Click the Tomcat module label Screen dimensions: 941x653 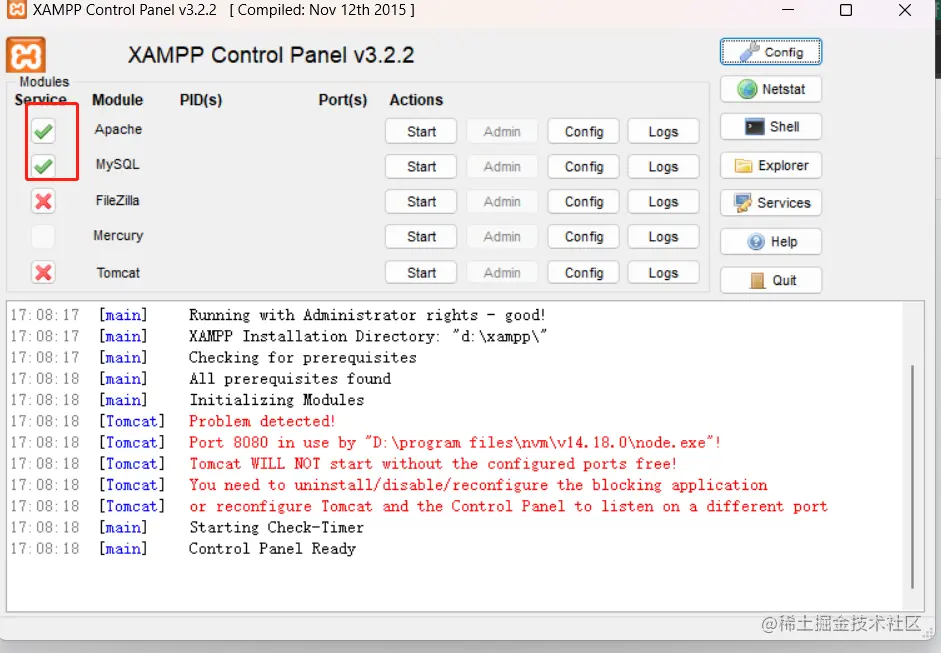pos(118,272)
